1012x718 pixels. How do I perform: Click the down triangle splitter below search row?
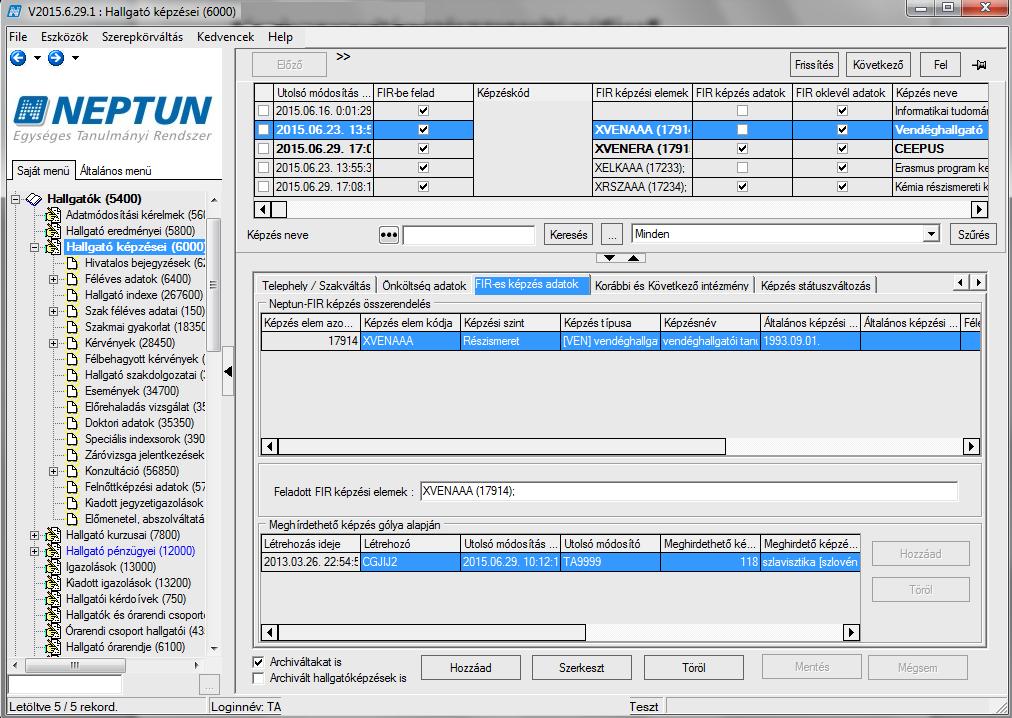click(x=609, y=258)
